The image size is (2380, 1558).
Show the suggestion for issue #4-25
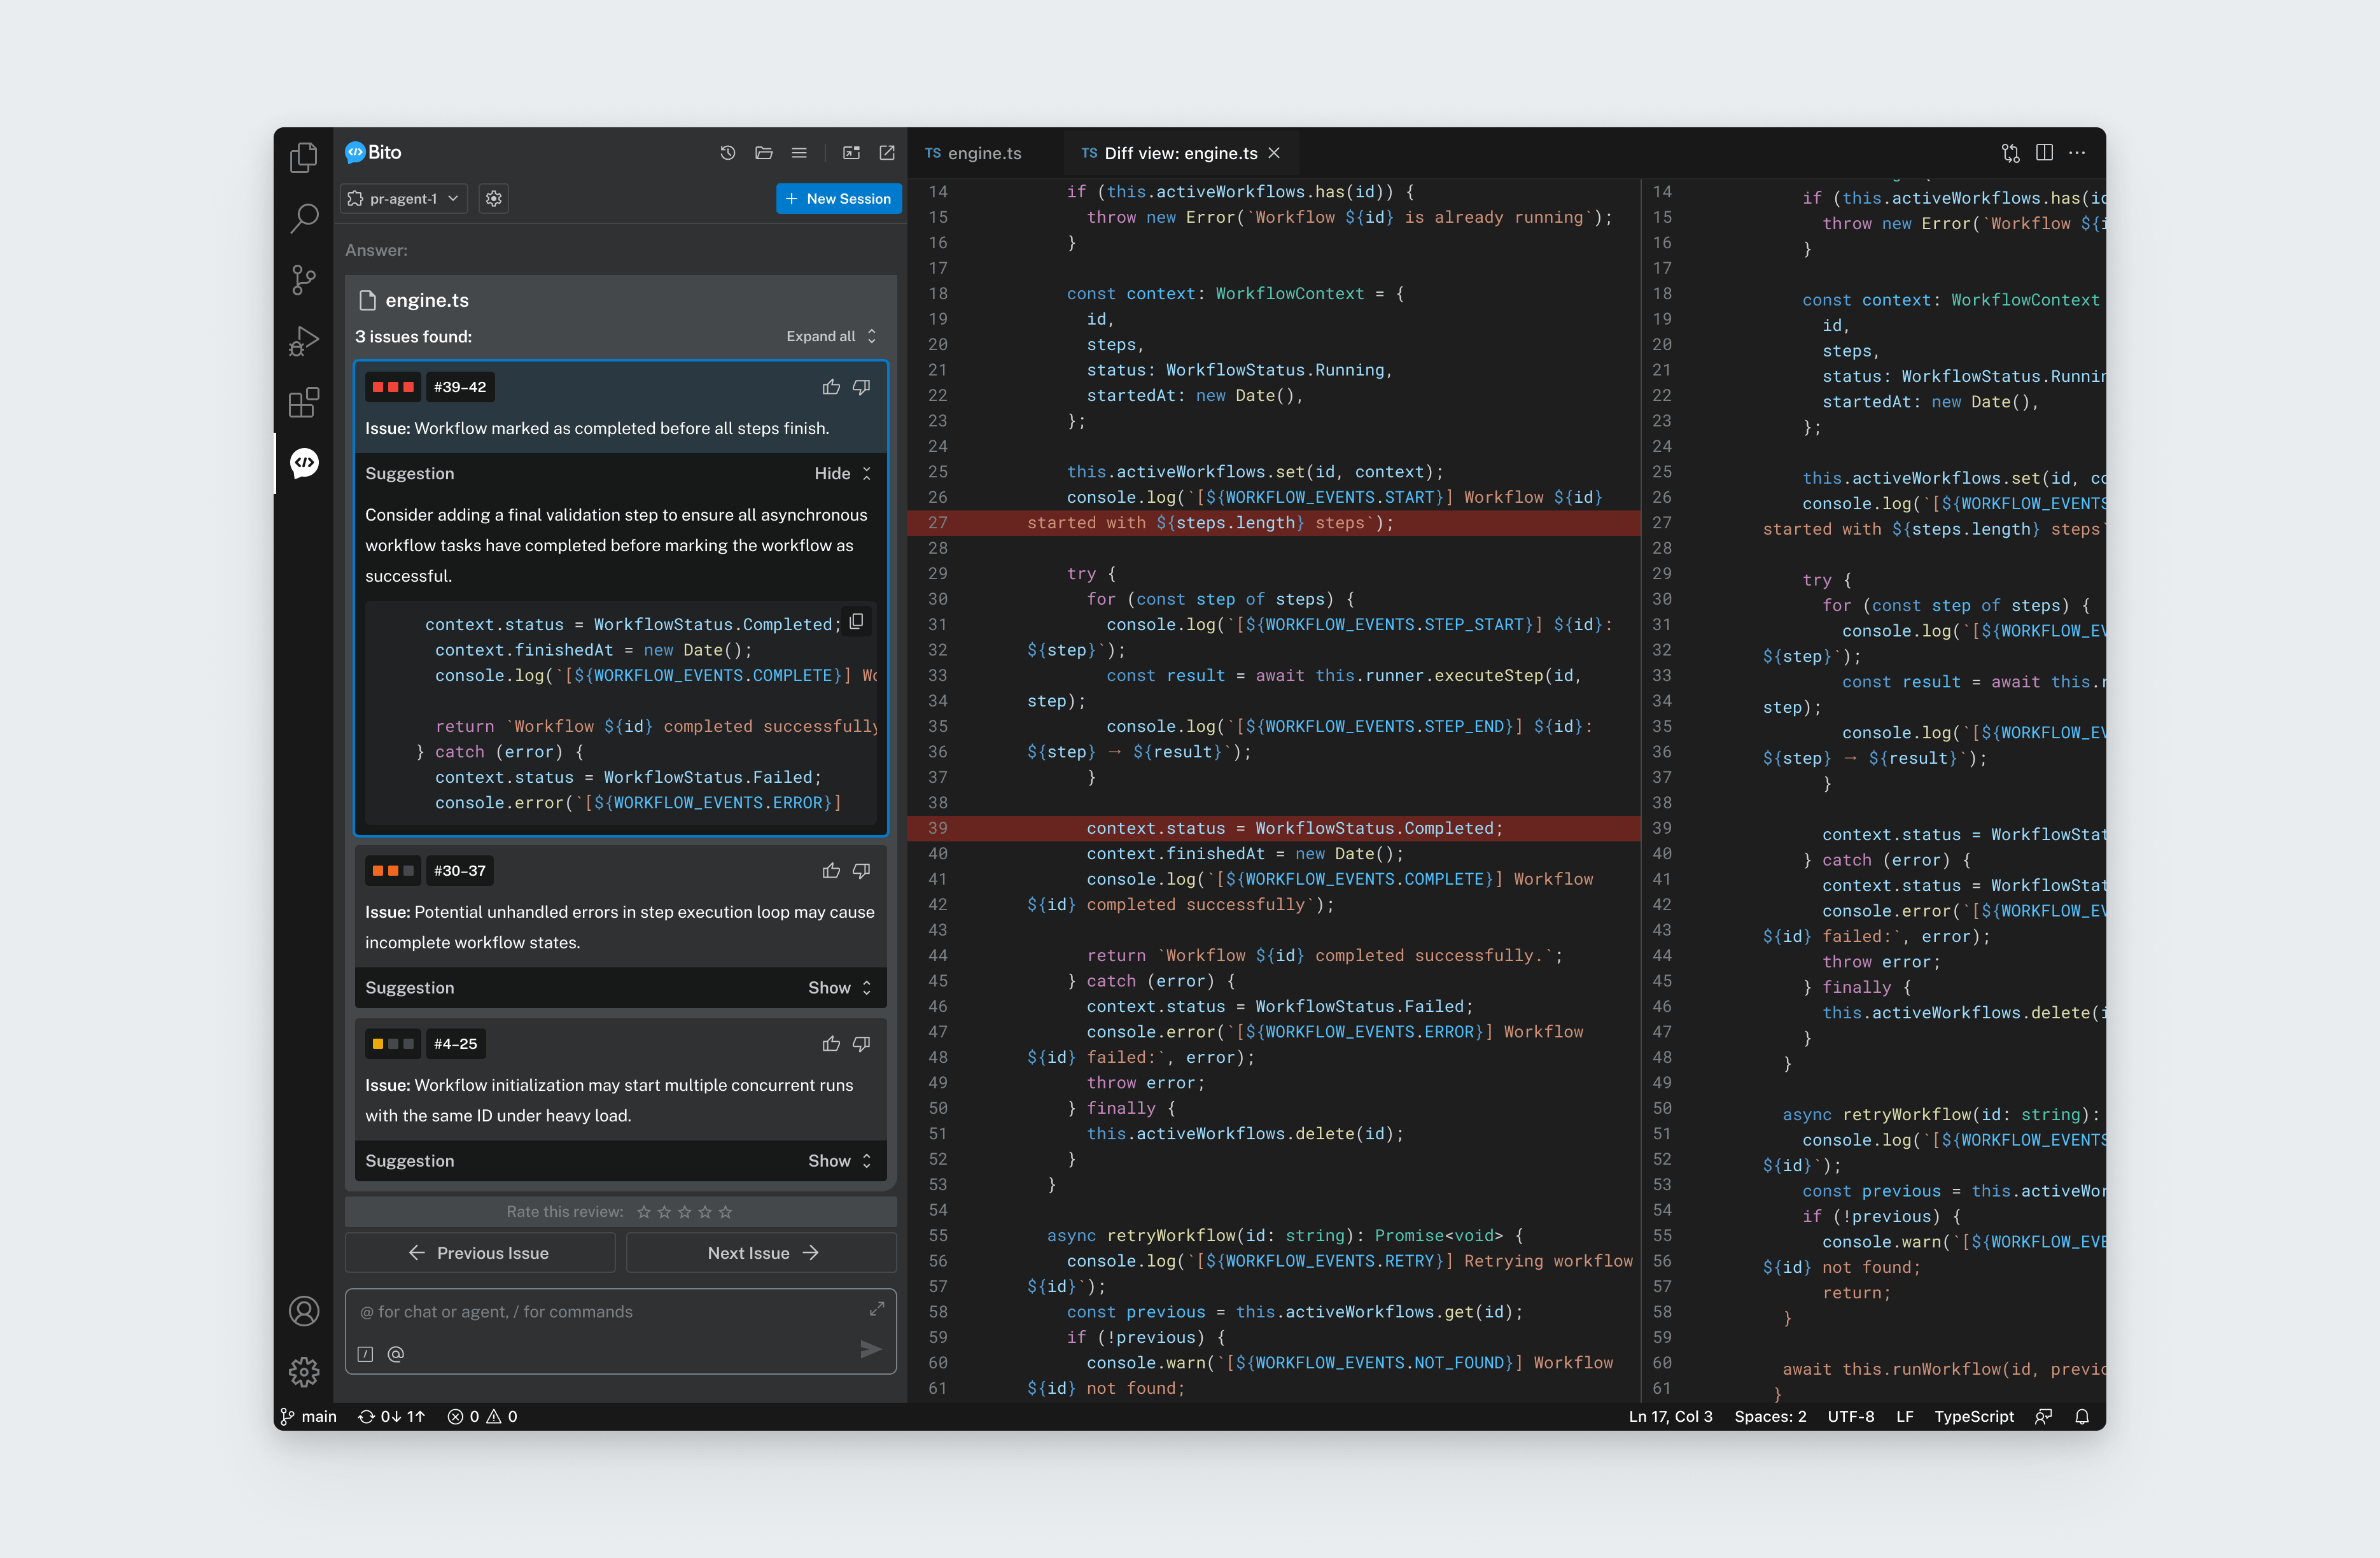[x=839, y=1161]
